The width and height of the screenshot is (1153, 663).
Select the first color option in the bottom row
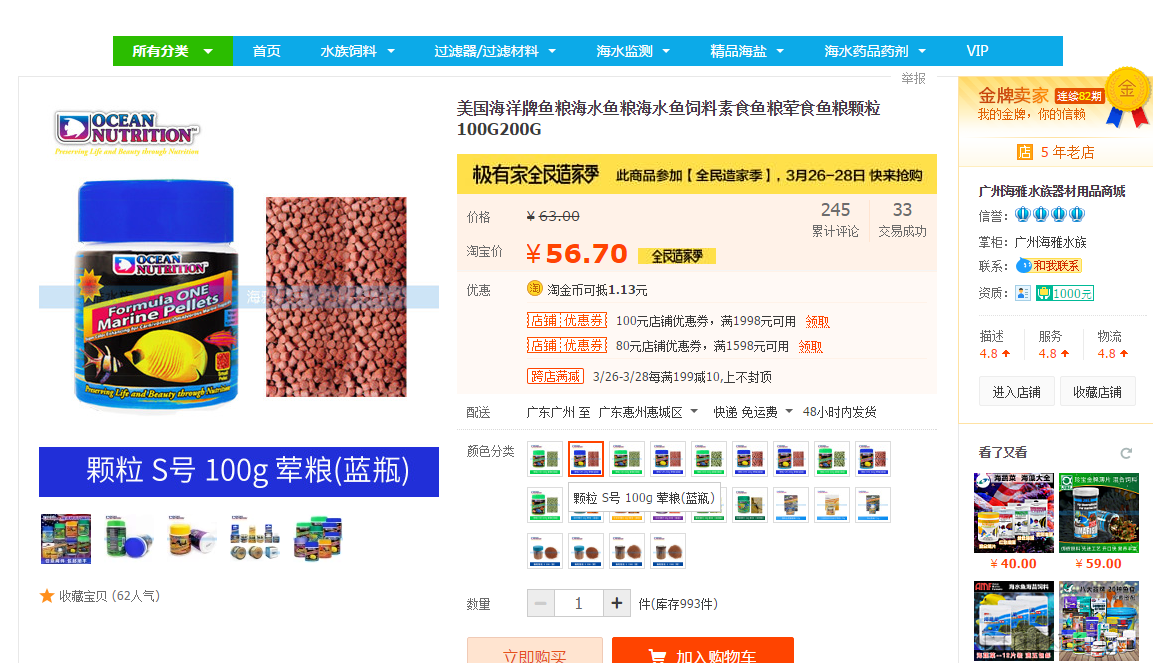[x=545, y=551]
